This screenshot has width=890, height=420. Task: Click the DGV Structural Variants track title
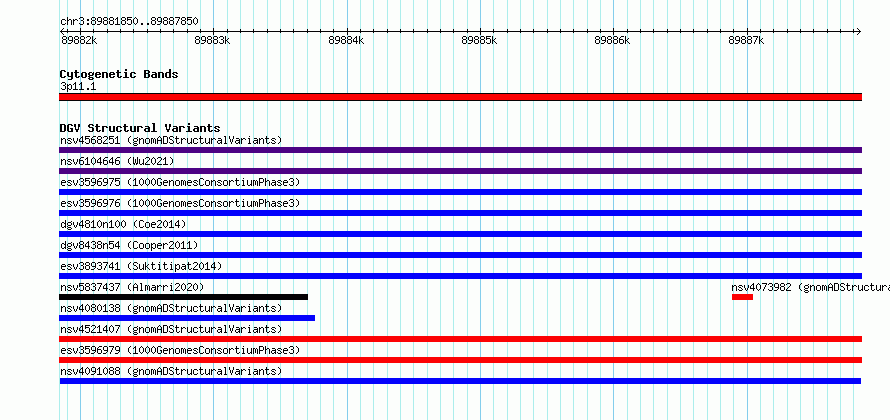point(140,128)
